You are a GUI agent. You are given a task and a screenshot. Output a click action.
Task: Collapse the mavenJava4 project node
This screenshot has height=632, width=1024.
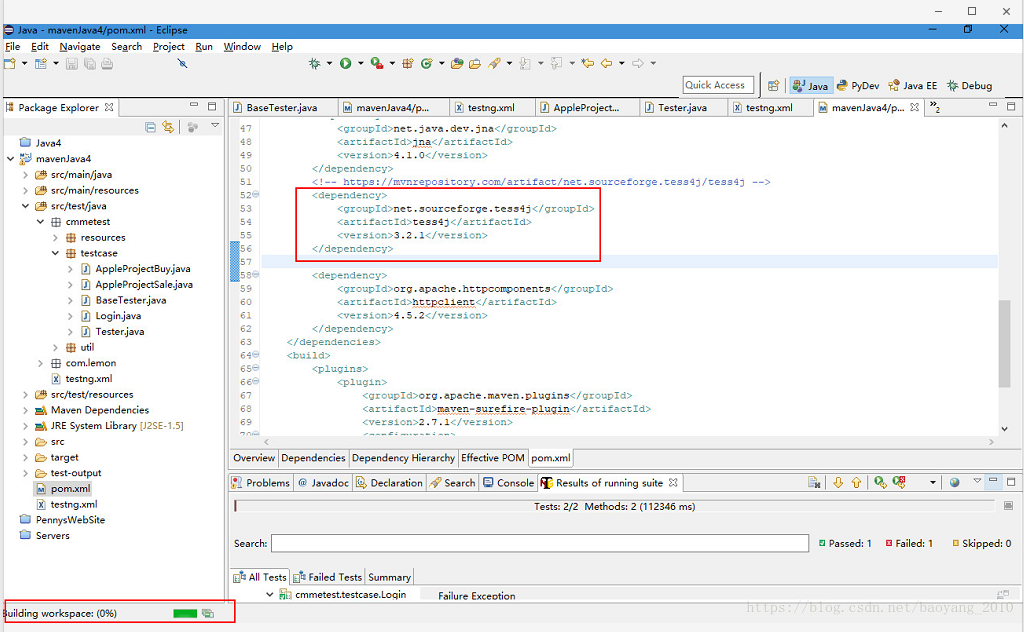click(x=10, y=159)
